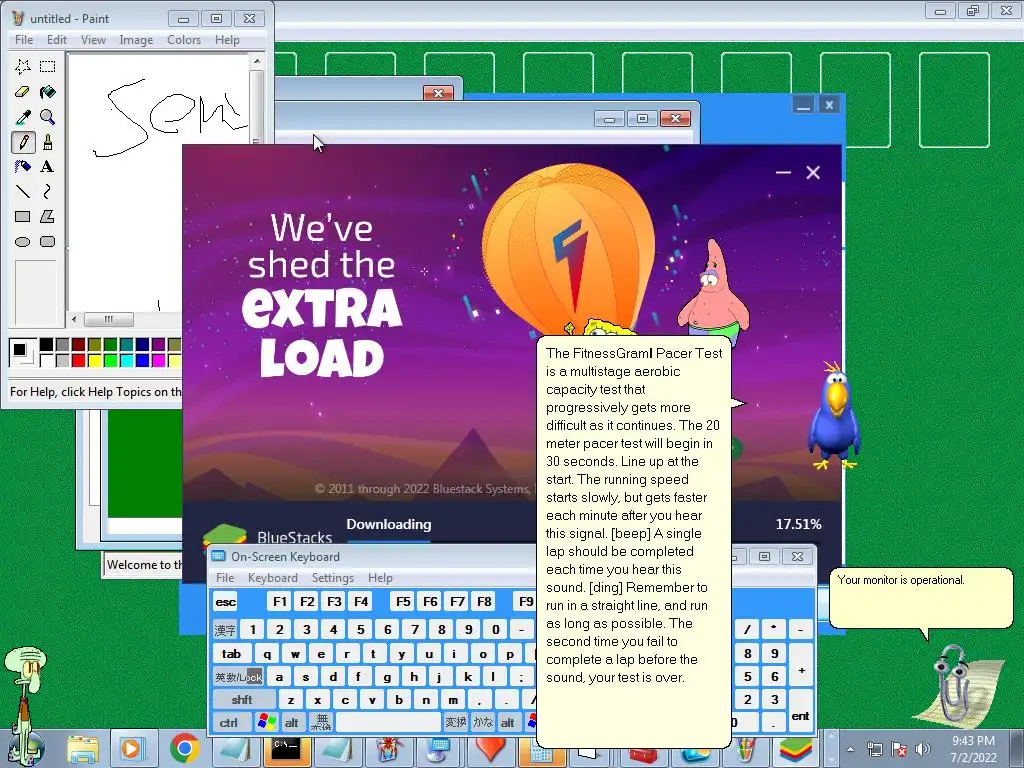Image resolution: width=1024 pixels, height=768 pixels.
Task: Click the volume speaker tray icon
Action: 923,749
